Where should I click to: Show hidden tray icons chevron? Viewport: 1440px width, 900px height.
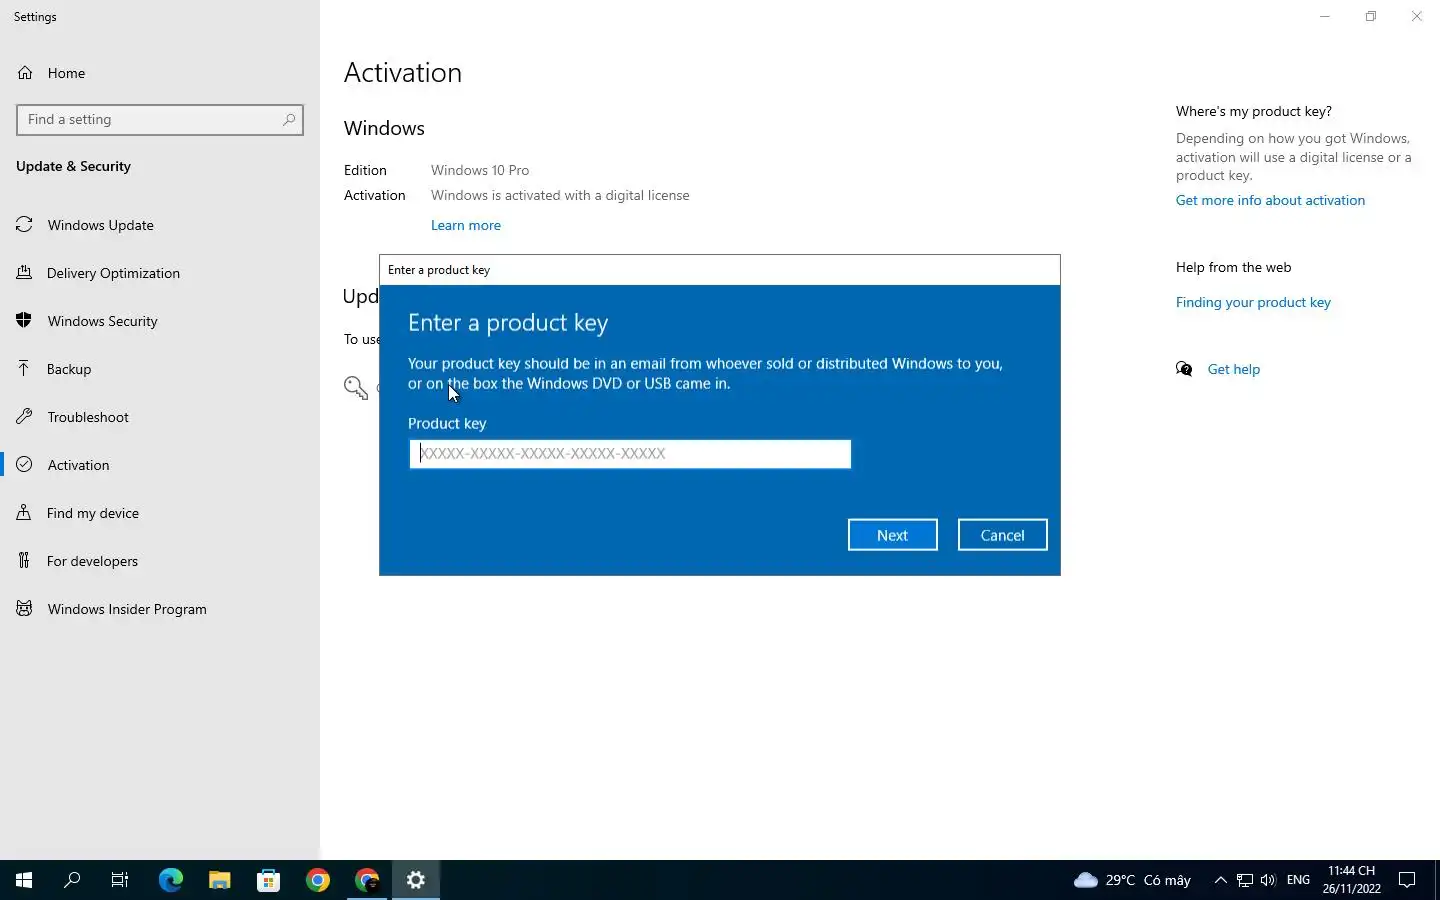click(x=1220, y=880)
